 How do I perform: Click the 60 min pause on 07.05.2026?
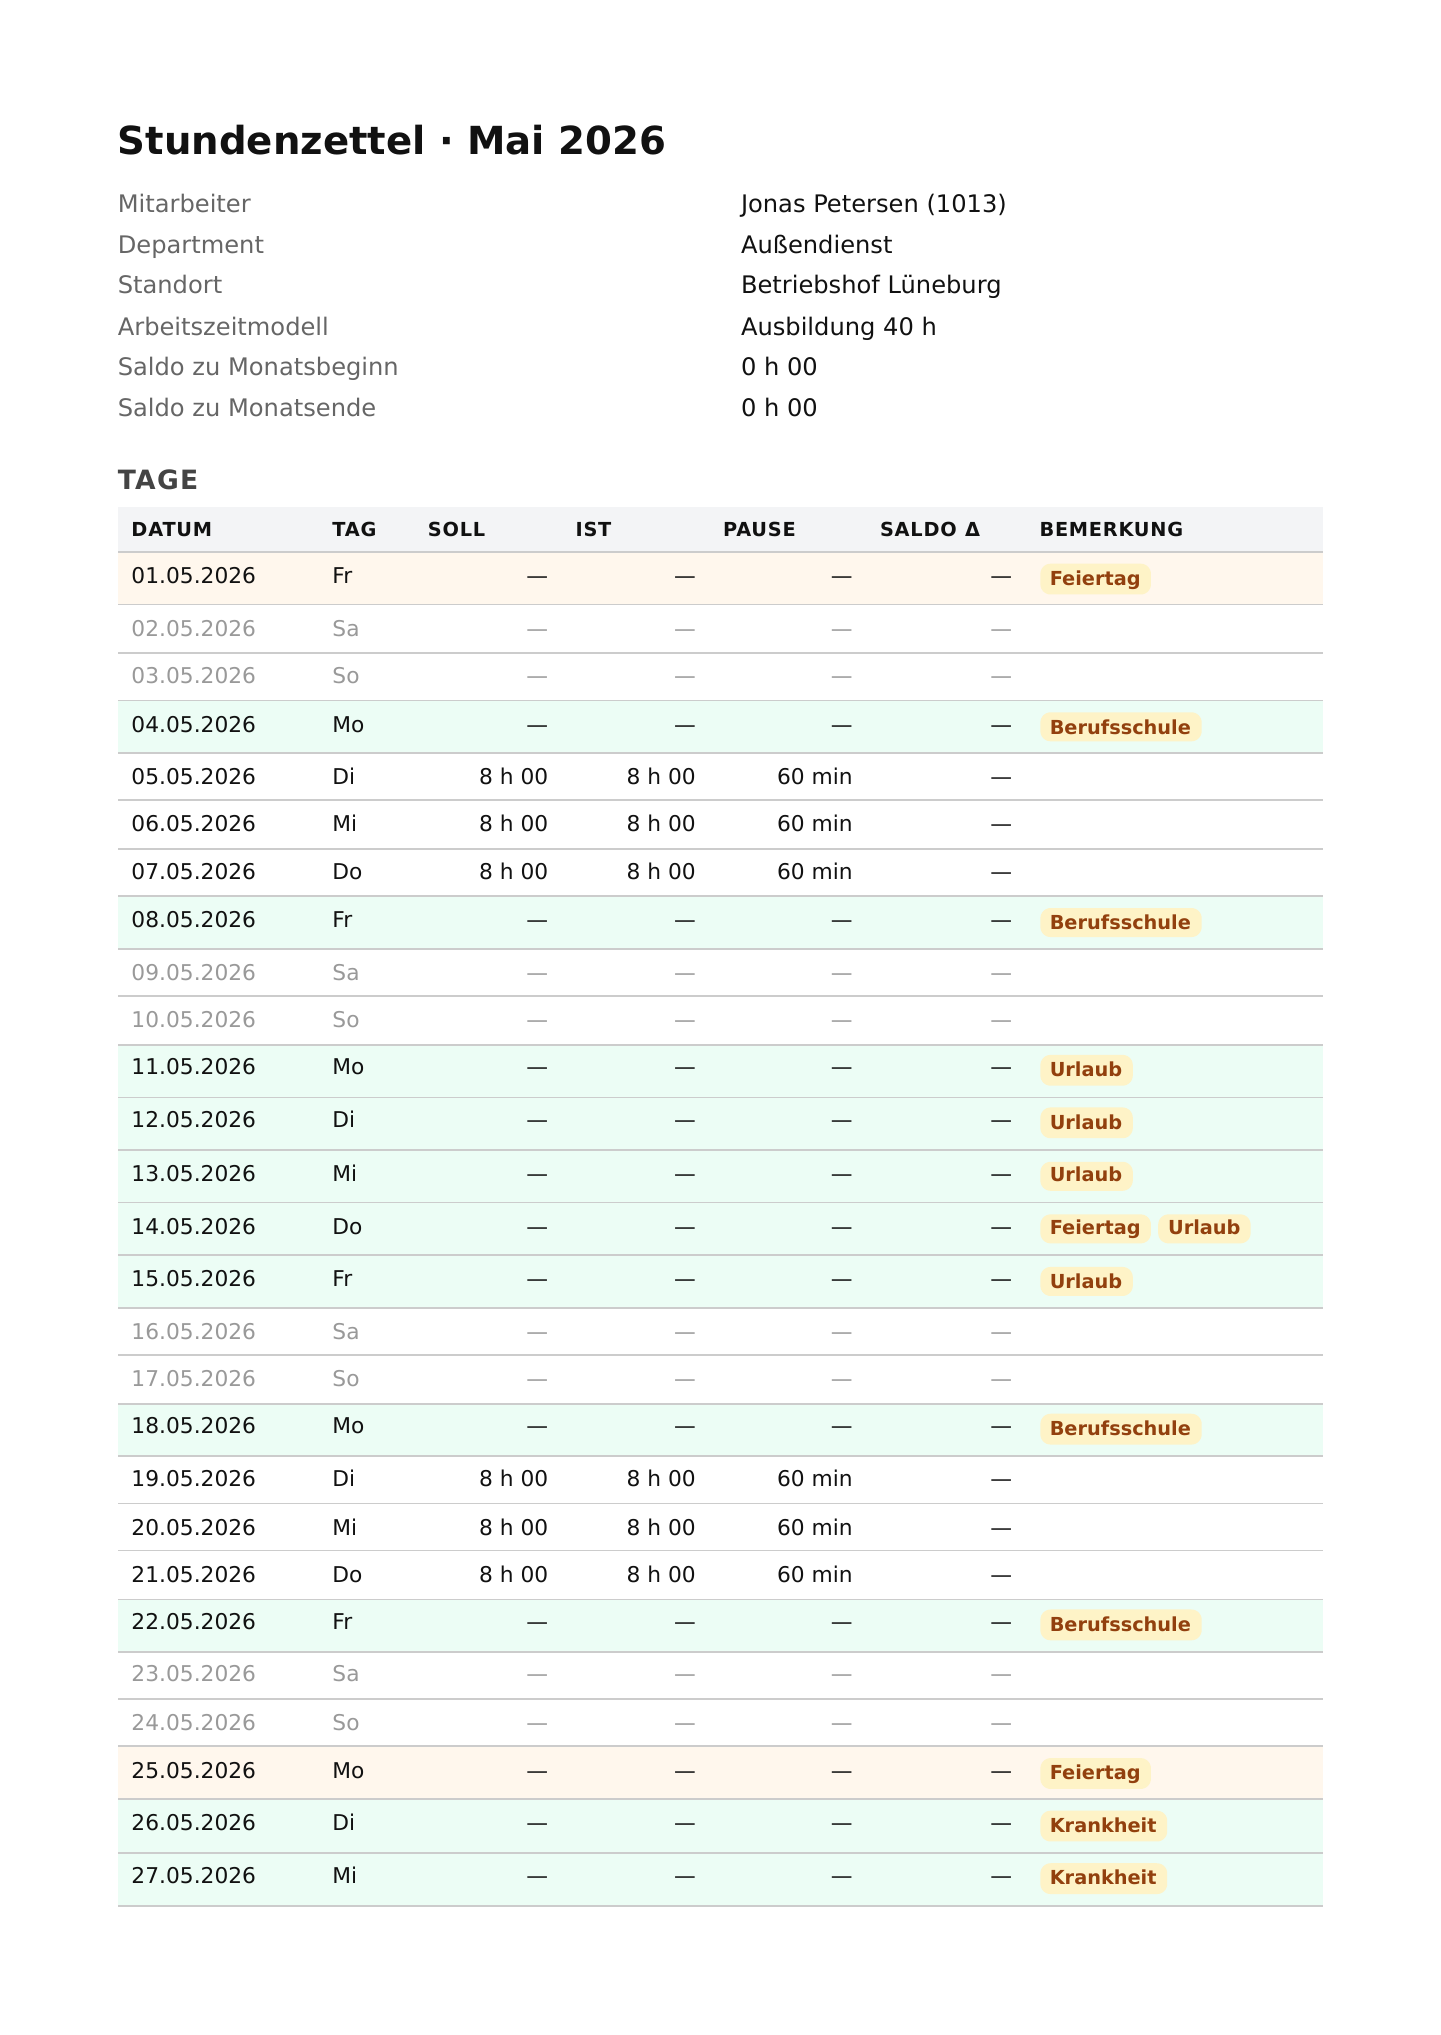click(x=815, y=872)
